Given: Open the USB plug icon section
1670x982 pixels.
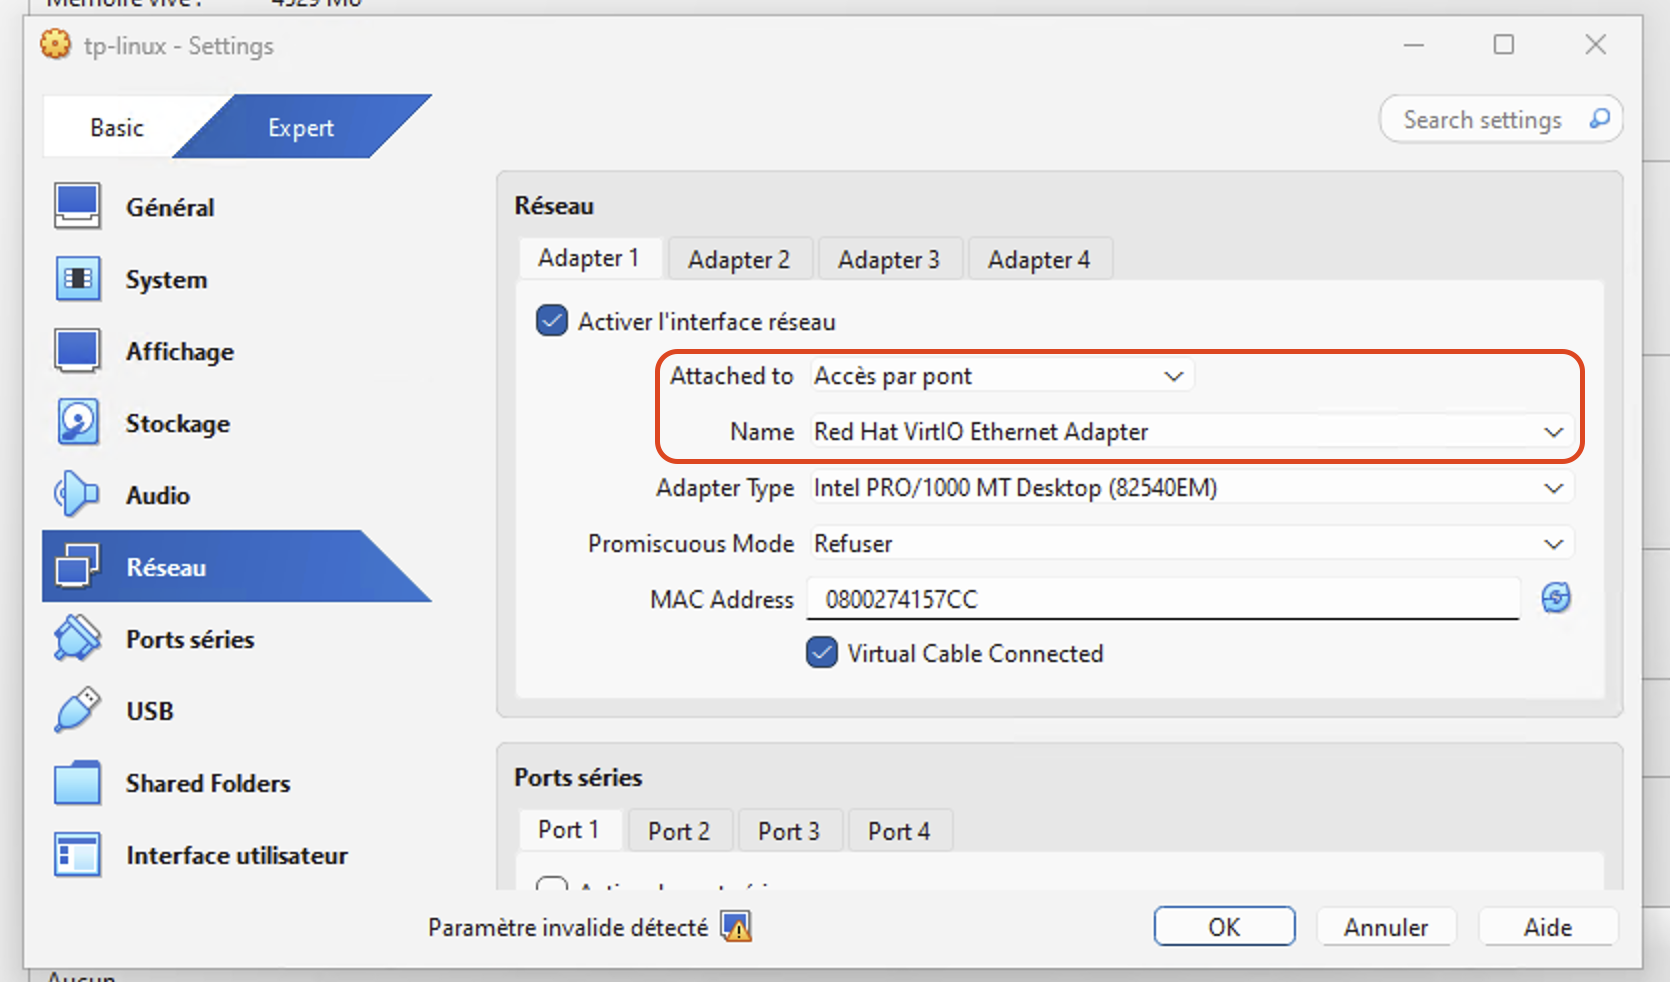Looking at the screenshot, I should tap(77, 711).
